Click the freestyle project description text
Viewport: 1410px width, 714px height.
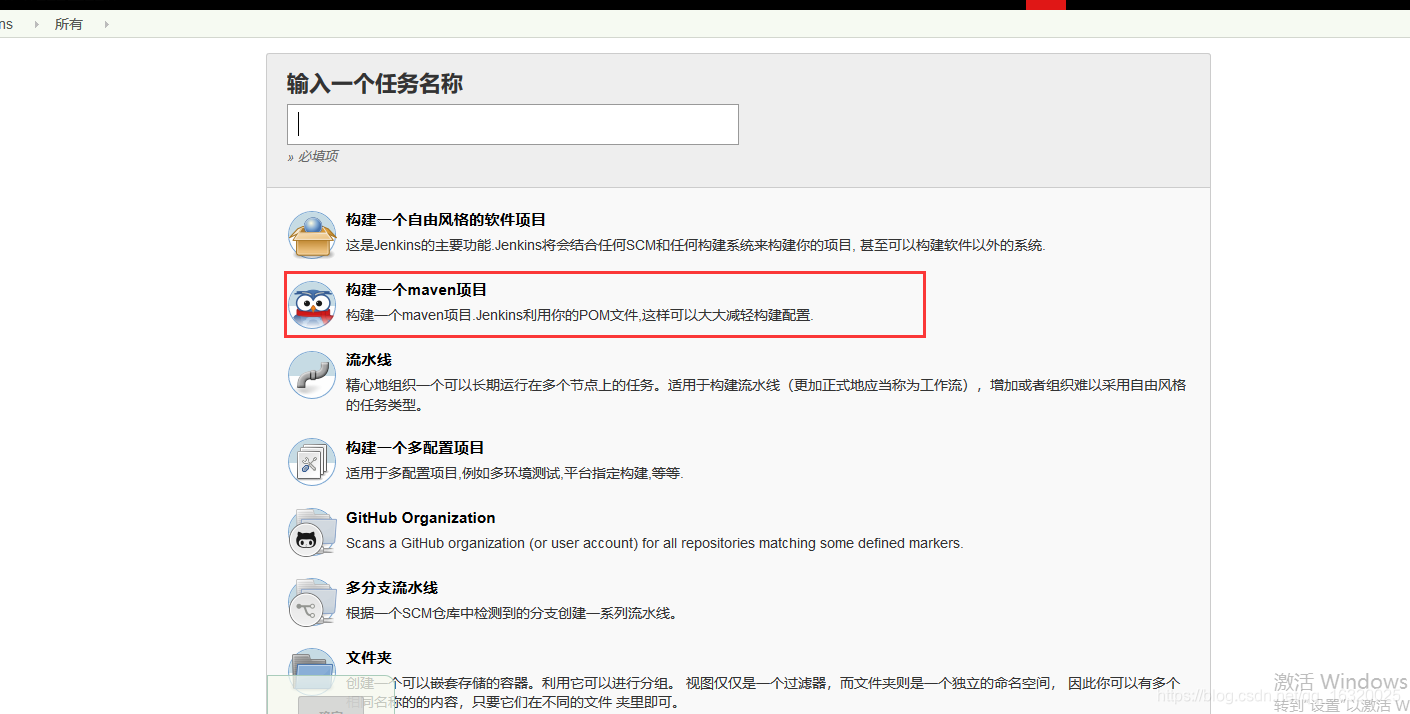tap(695, 245)
